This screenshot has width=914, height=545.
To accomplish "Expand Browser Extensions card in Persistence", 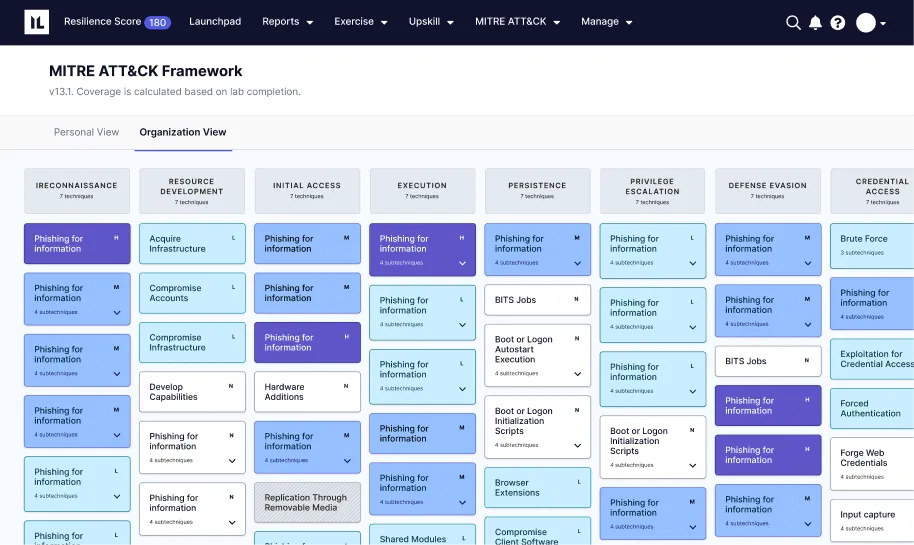I will [x=537, y=488].
